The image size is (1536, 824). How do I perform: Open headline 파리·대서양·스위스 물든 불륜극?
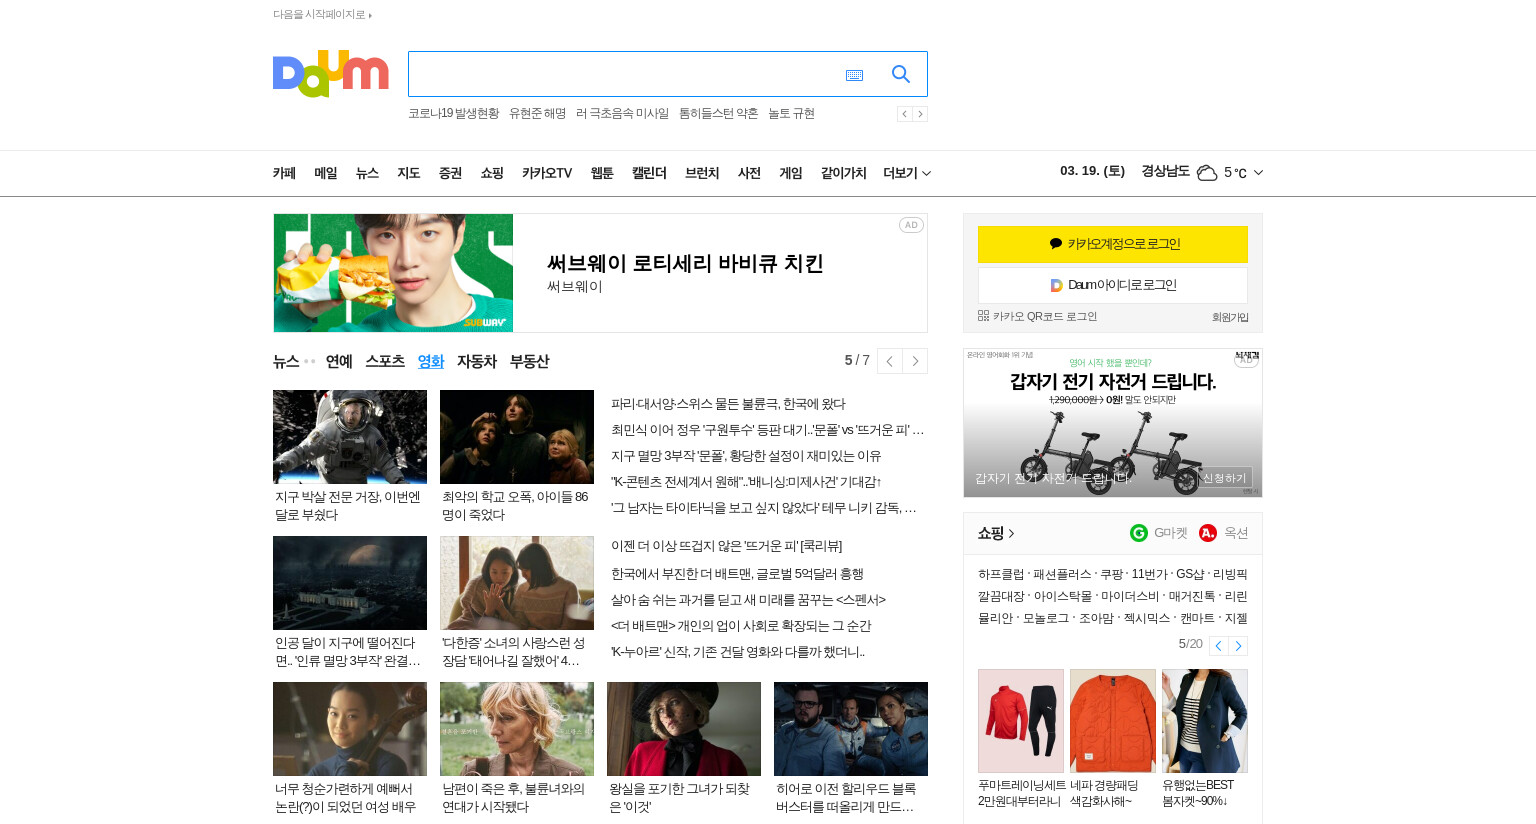click(x=728, y=404)
